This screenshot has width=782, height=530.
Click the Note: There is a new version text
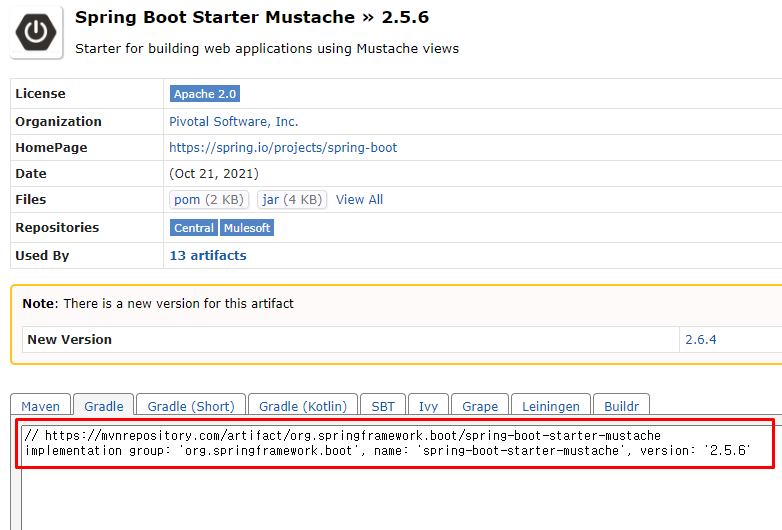tap(158, 304)
